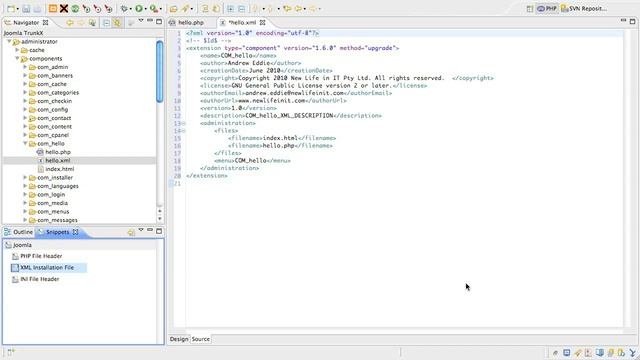Close the hello.xml editor tab
Screen dimensions: 640x360
pyautogui.click(x=262, y=22)
